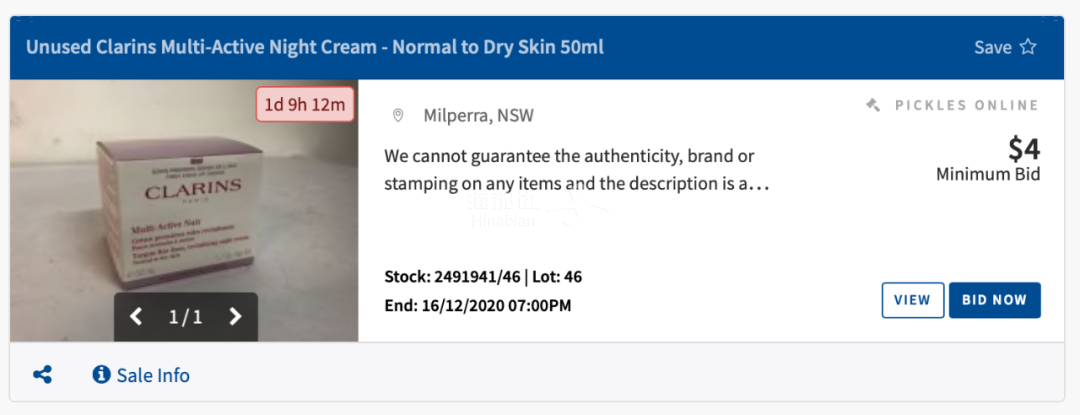1080x415 pixels.
Task: Click the share icon below the listing
Action: pyautogui.click(x=43, y=375)
